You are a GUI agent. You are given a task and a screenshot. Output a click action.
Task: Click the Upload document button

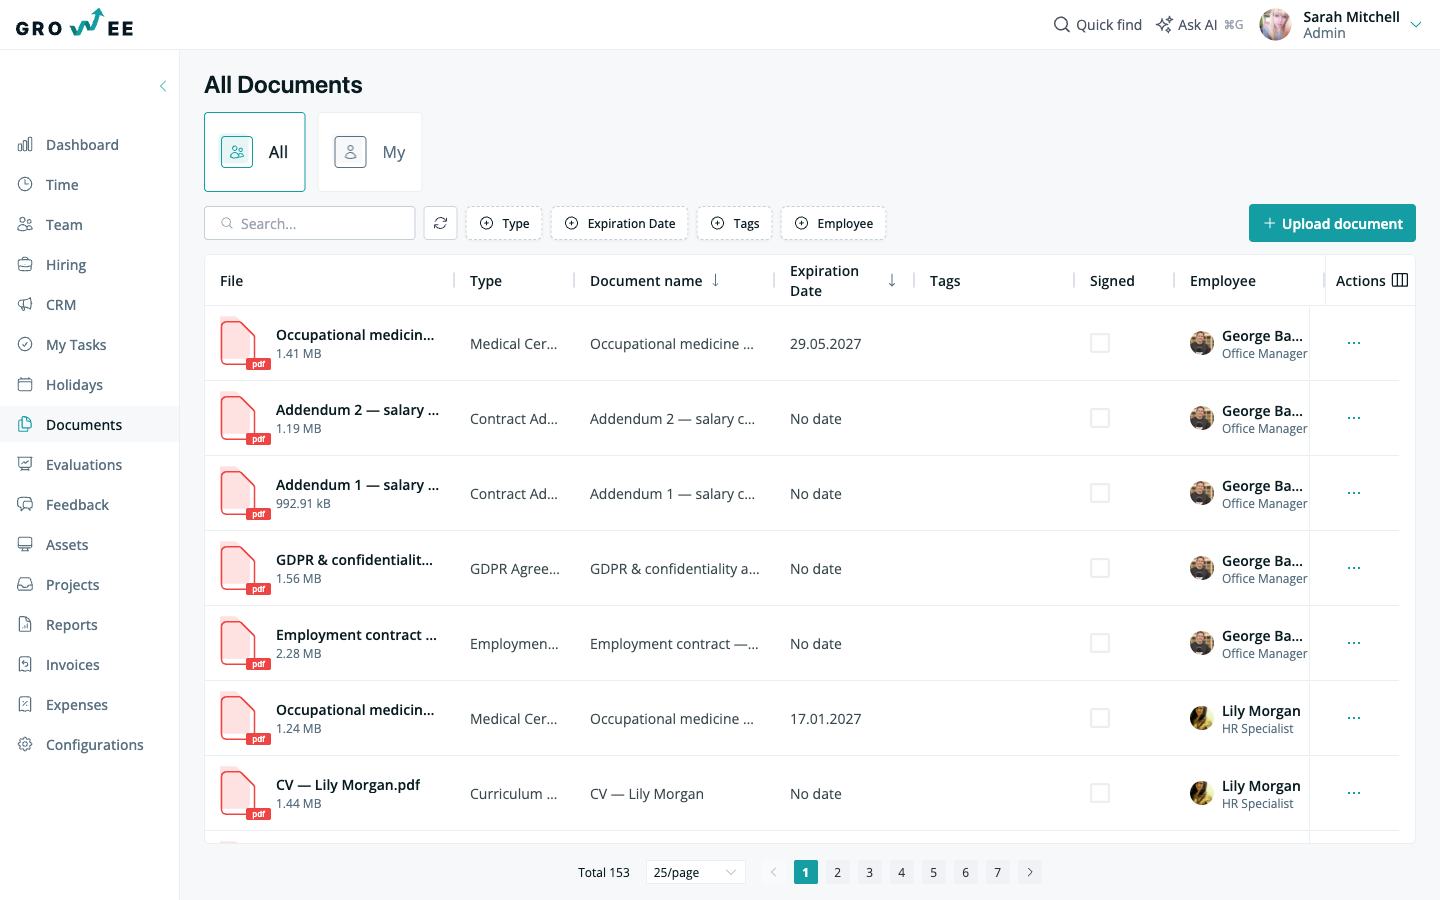pyautogui.click(x=1332, y=223)
